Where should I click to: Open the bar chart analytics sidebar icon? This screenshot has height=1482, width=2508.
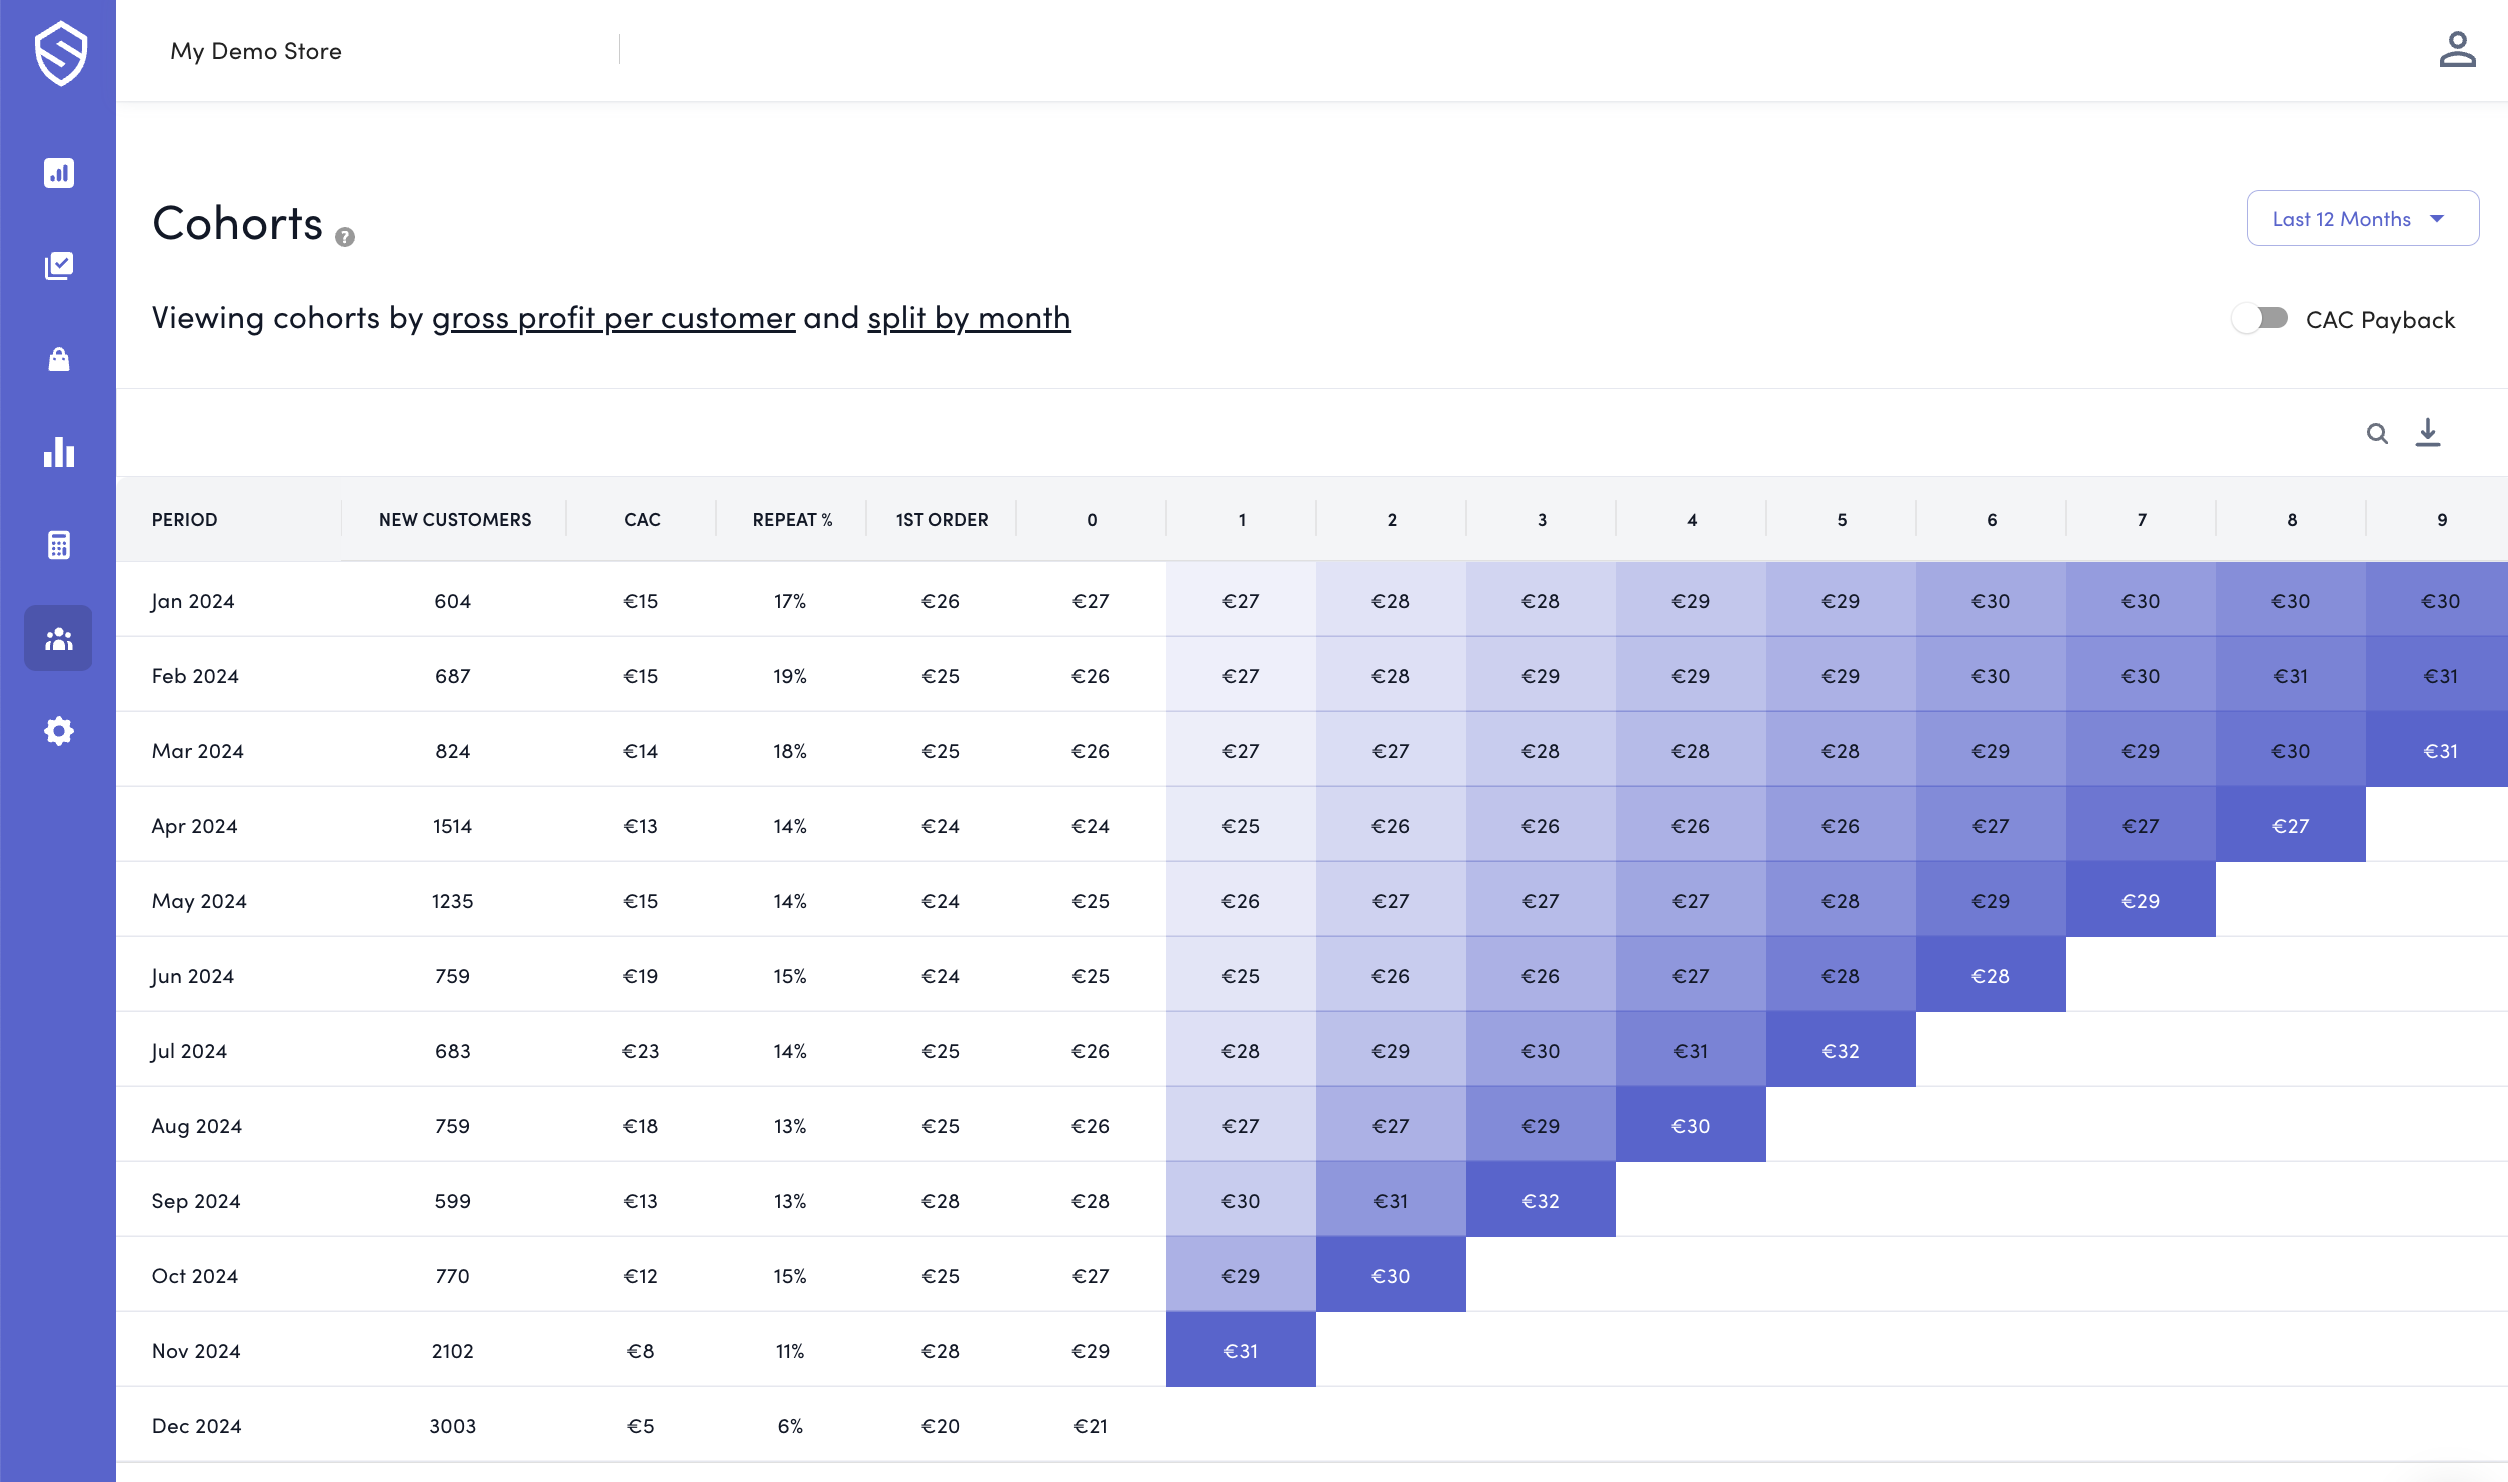click(x=59, y=452)
